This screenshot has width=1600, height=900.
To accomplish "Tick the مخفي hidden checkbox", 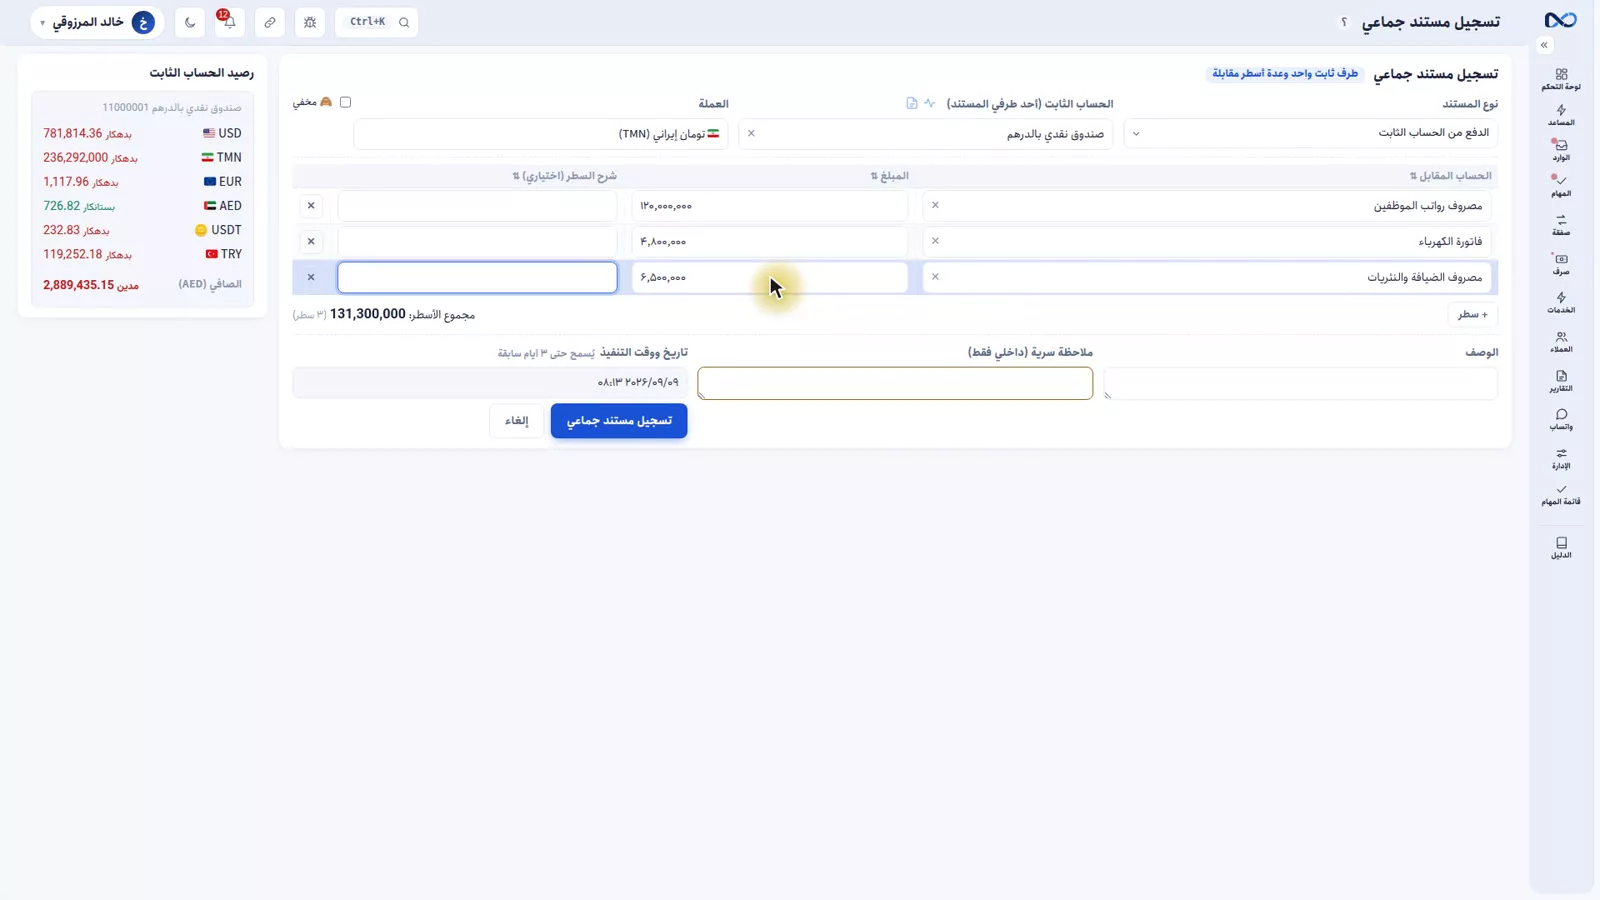I will [x=346, y=102].
